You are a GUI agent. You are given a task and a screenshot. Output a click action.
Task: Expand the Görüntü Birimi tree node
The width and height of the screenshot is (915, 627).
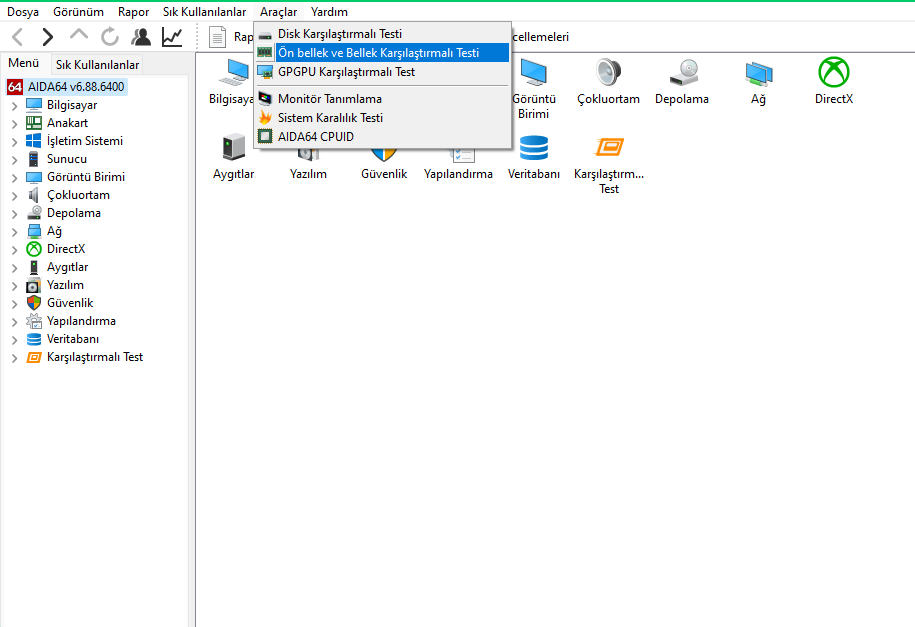coord(15,178)
